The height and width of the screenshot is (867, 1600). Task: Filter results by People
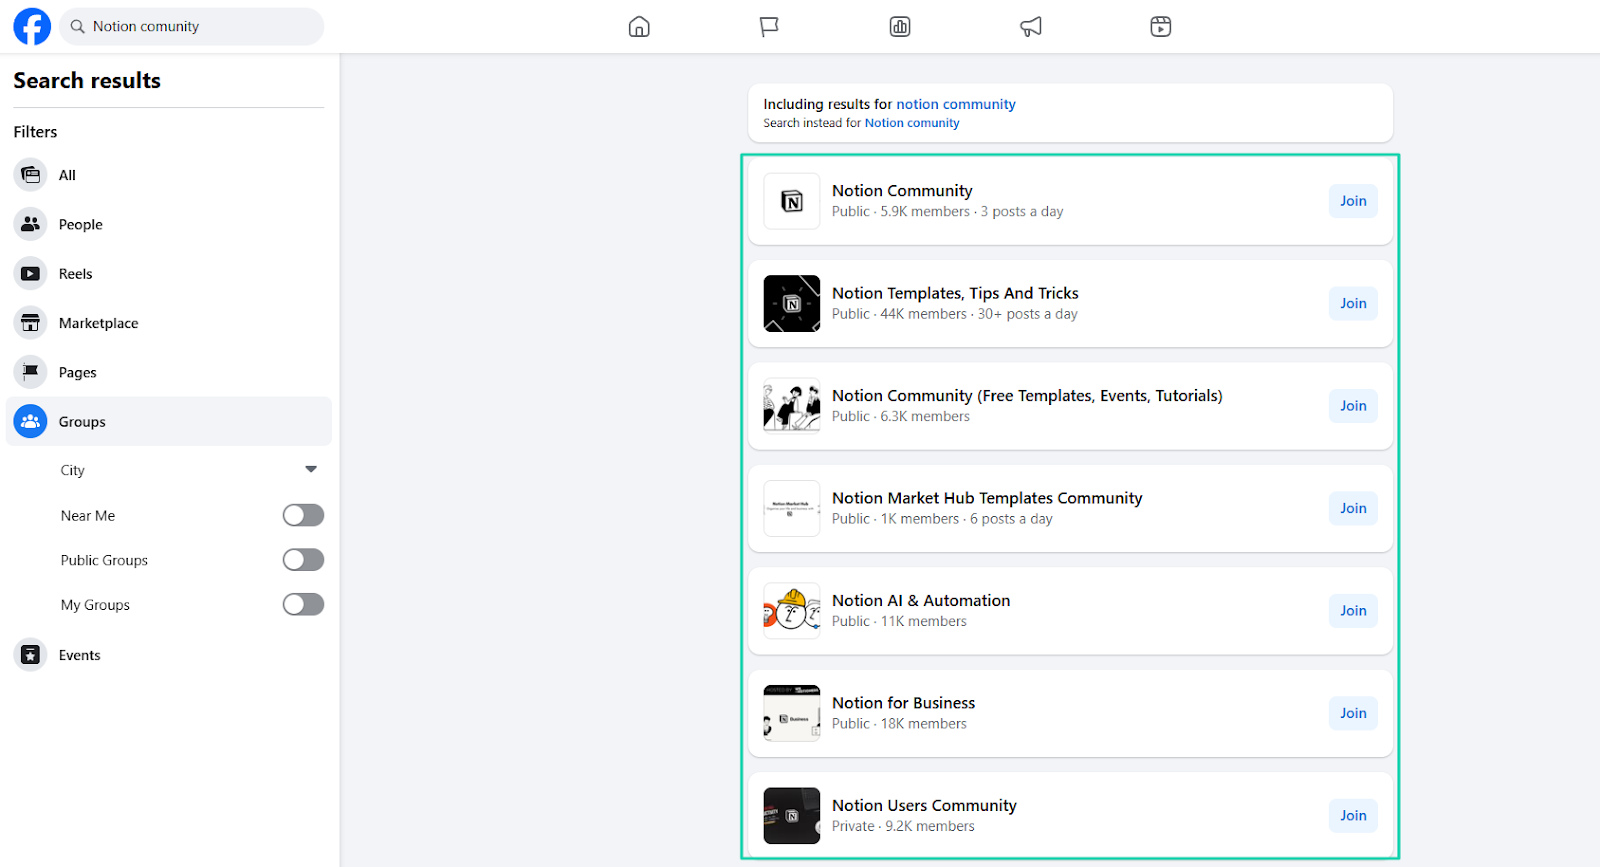pos(80,224)
